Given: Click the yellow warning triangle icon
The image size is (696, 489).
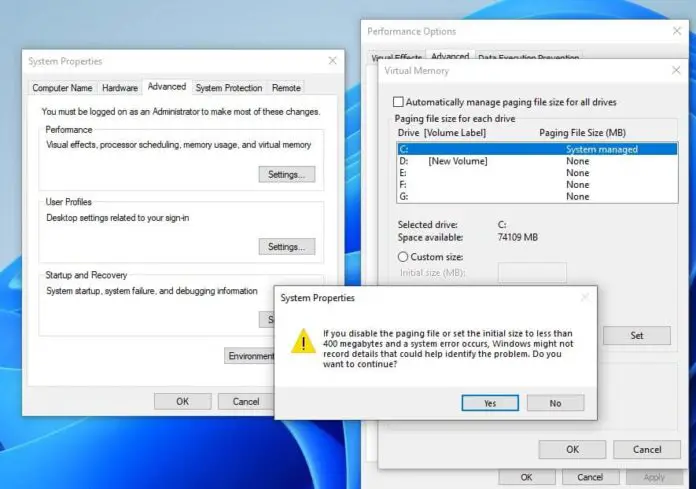Looking at the screenshot, I should tap(302, 343).
